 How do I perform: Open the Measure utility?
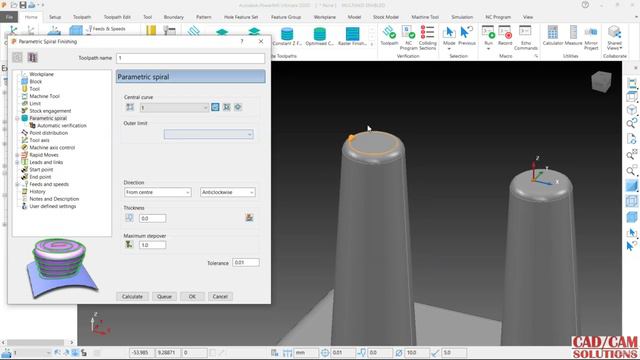[573, 36]
